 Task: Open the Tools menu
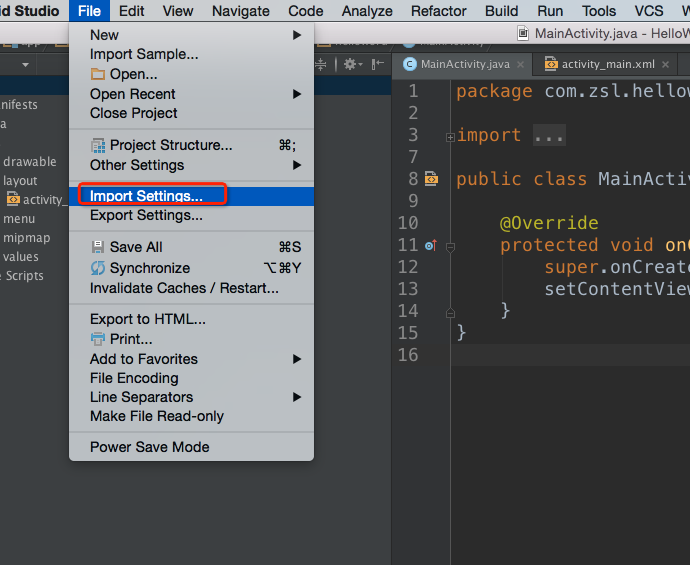tap(599, 11)
